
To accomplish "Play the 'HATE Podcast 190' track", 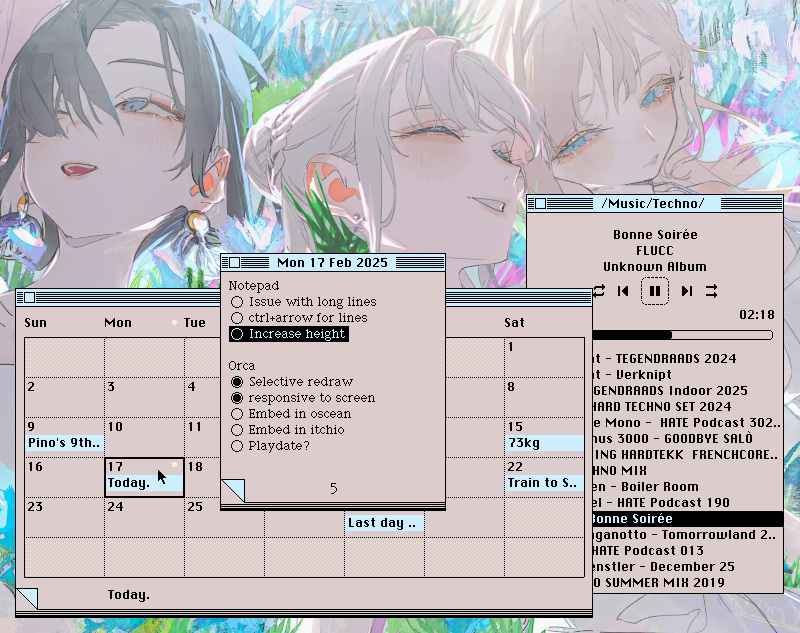I will click(688, 503).
